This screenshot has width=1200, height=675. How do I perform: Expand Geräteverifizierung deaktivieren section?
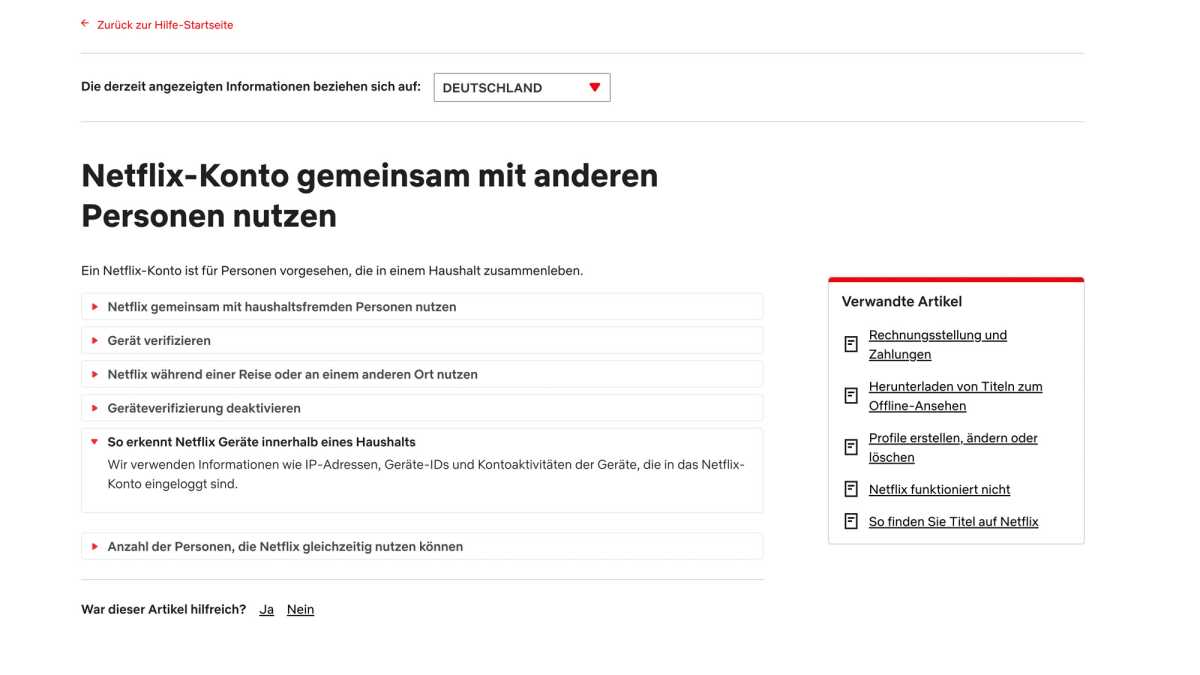click(422, 408)
